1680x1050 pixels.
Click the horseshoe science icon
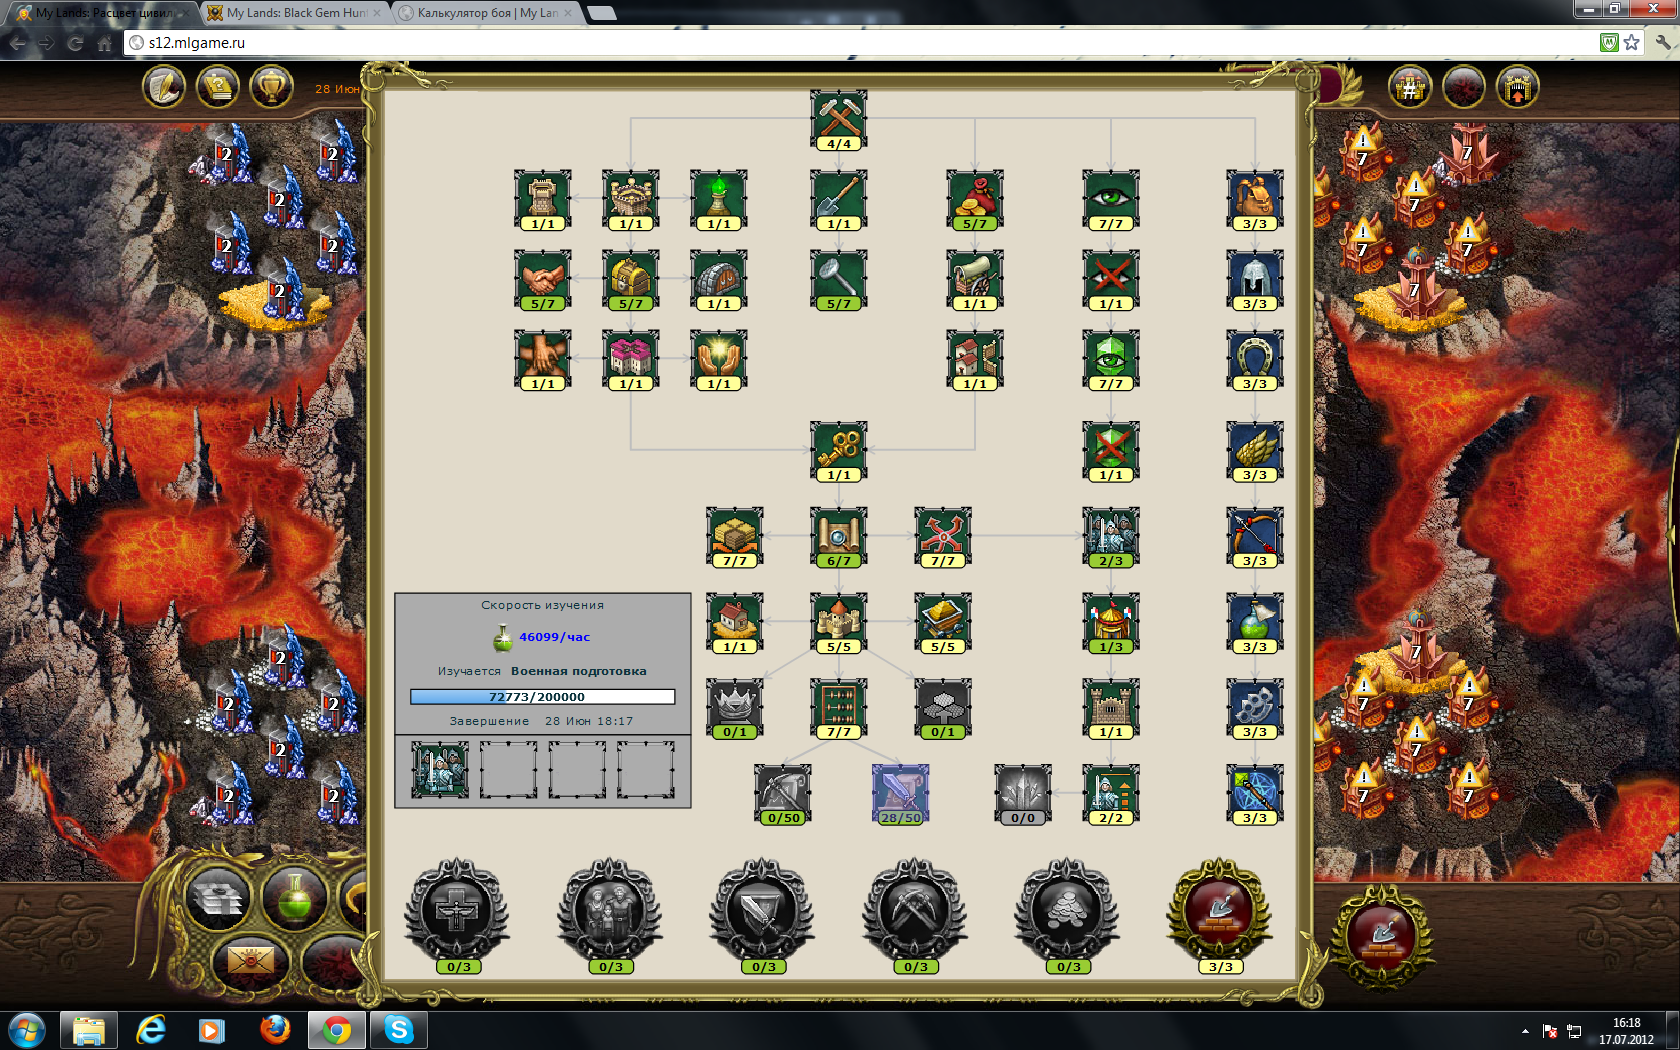tap(1254, 357)
